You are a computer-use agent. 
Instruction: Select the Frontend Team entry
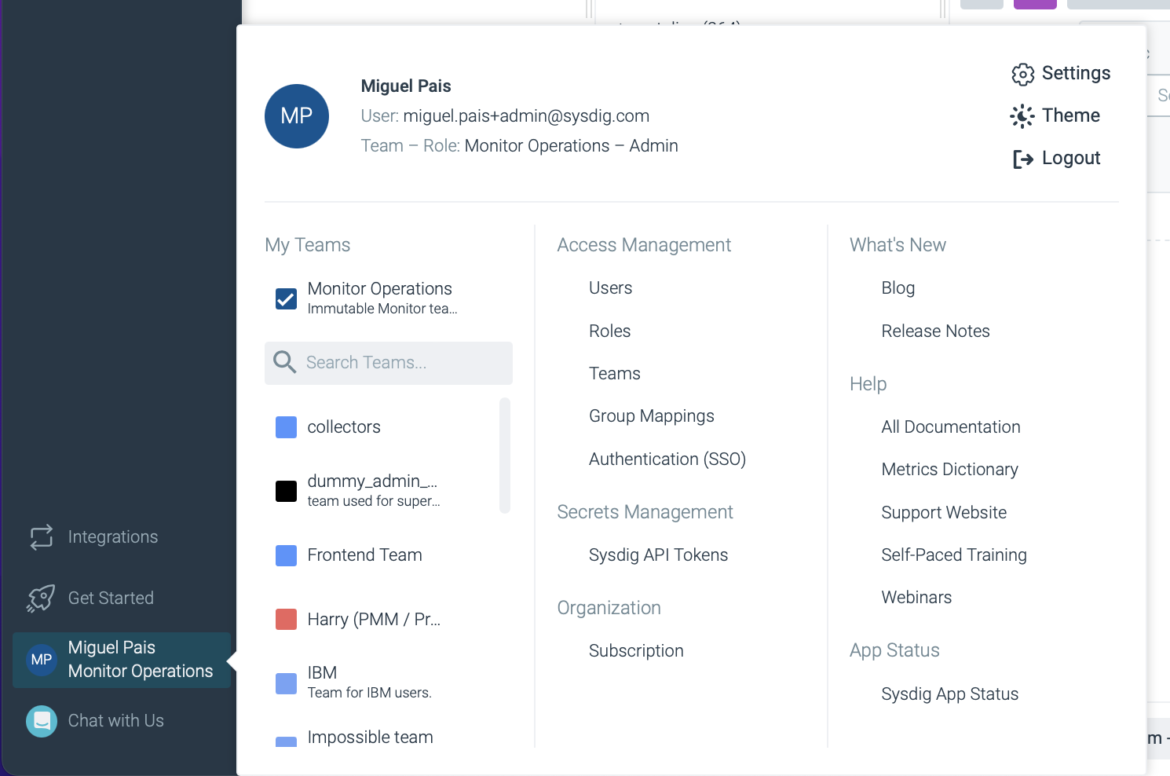[365, 554]
